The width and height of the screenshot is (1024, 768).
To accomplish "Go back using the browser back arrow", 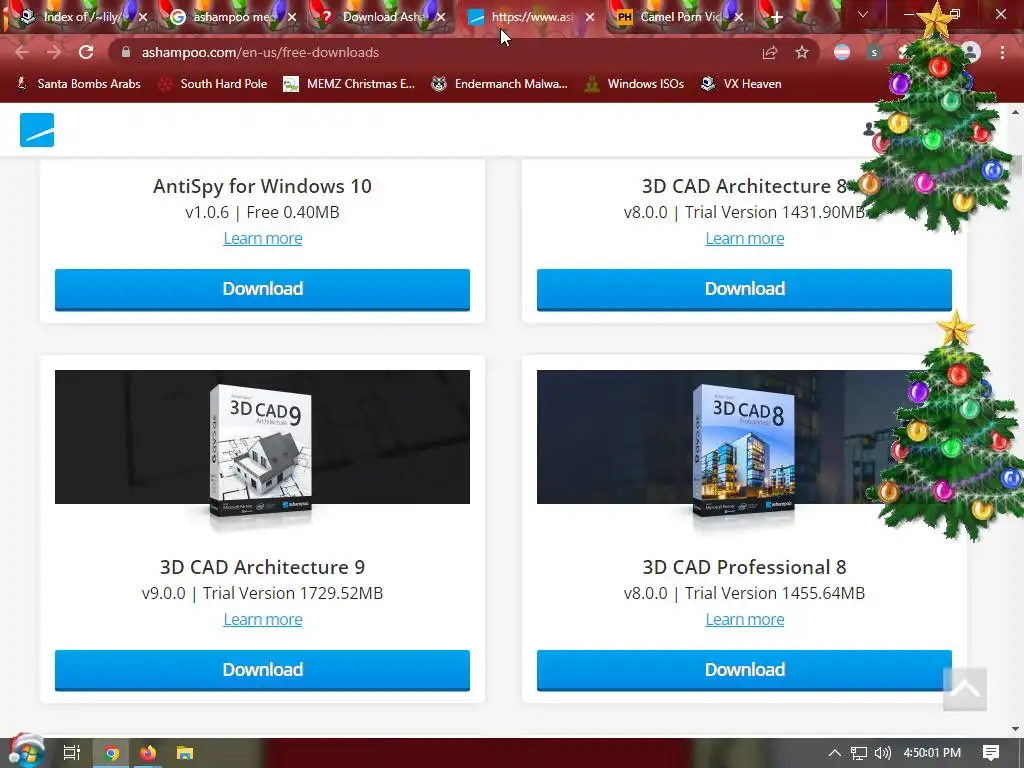I will [x=22, y=52].
